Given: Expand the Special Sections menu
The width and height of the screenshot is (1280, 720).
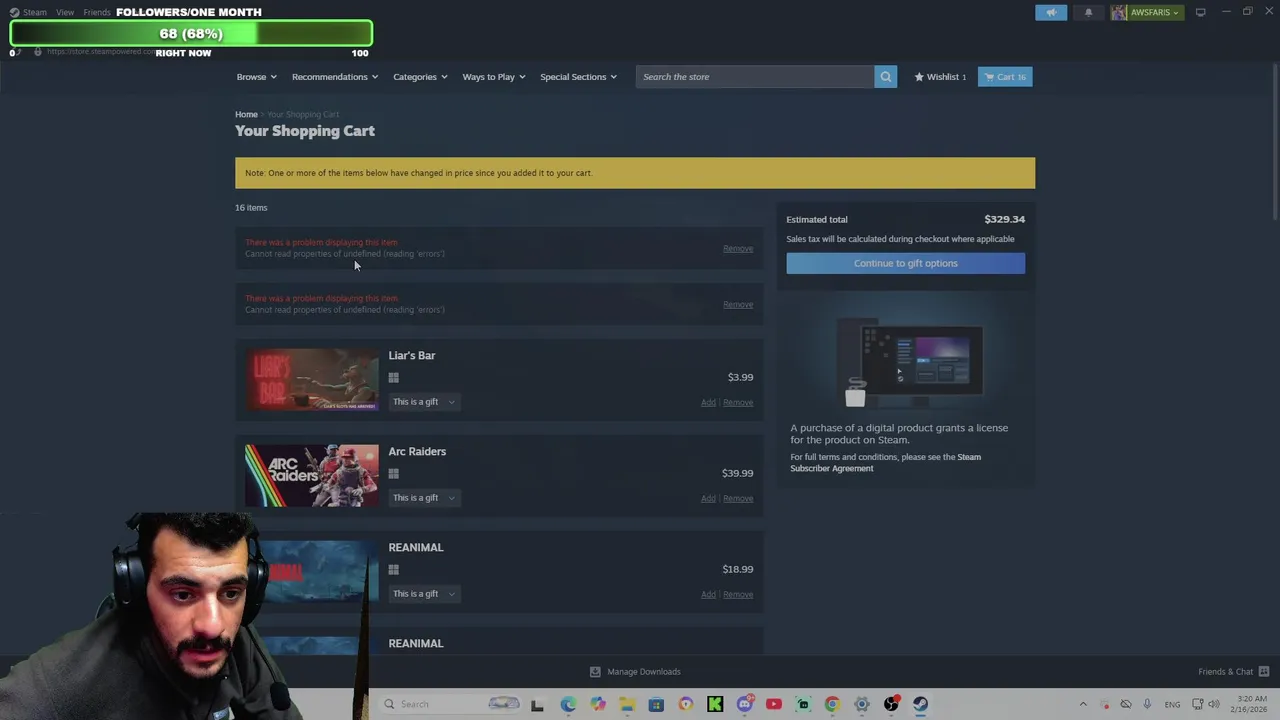Looking at the screenshot, I should pos(578,77).
